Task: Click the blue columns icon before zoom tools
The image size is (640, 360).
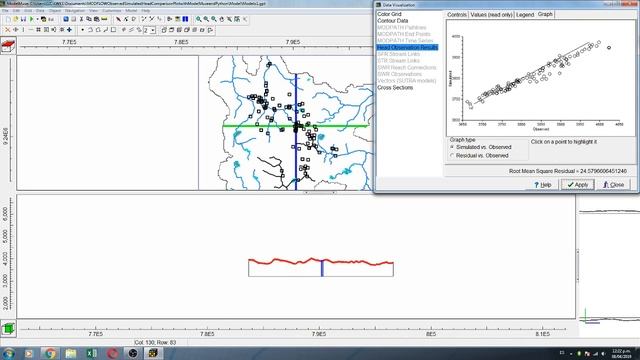Action: click(185, 19)
